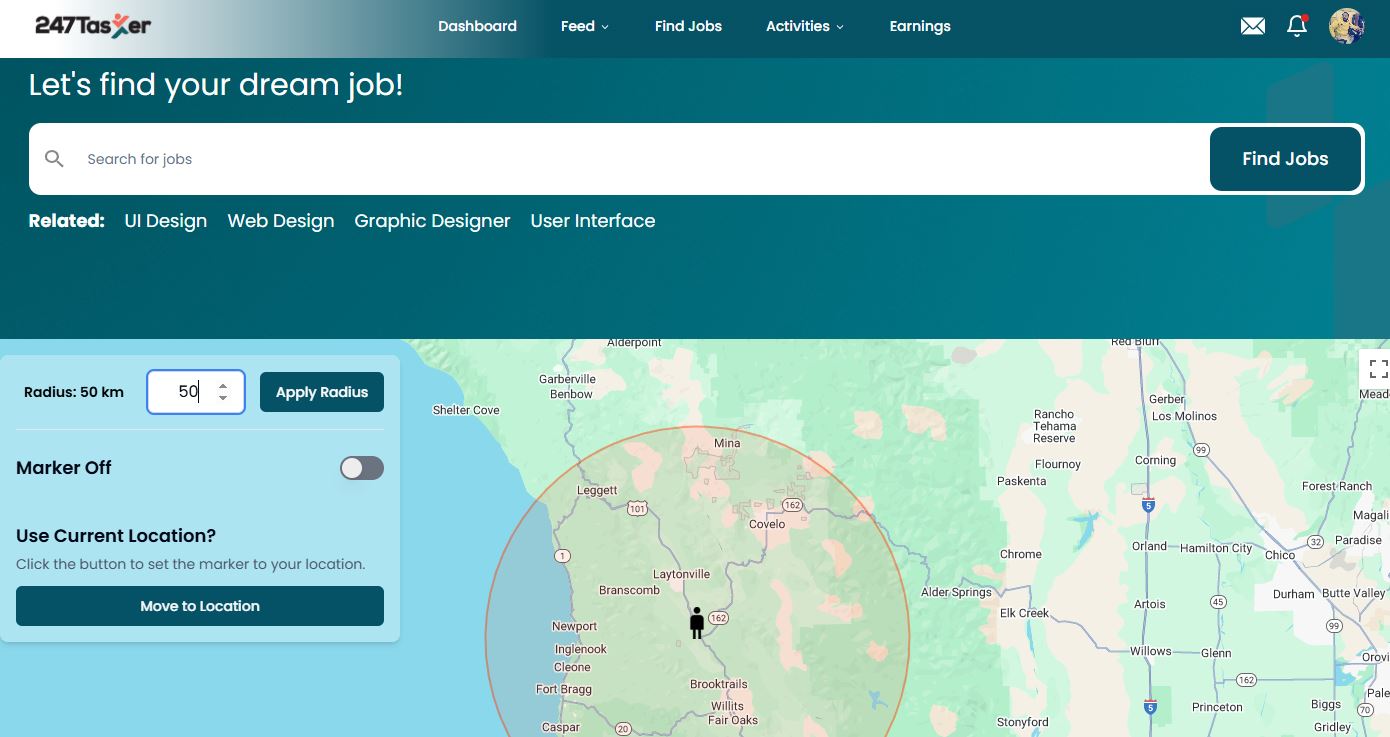Image resolution: width=1390 pixels, height=737 pixels.
Task: Open Find Jobs in the navigation bar
Action: click(688, 26)
